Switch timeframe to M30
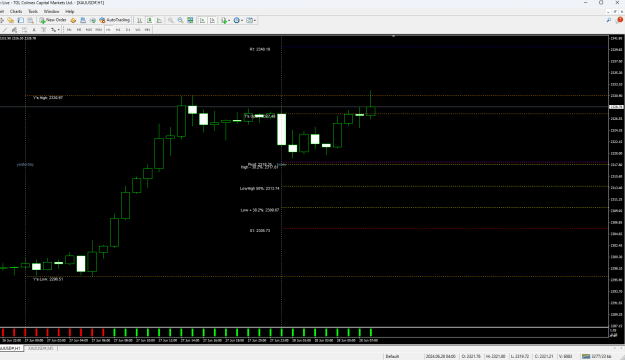Screen dimensions: 625x360 tap(98, 30)
